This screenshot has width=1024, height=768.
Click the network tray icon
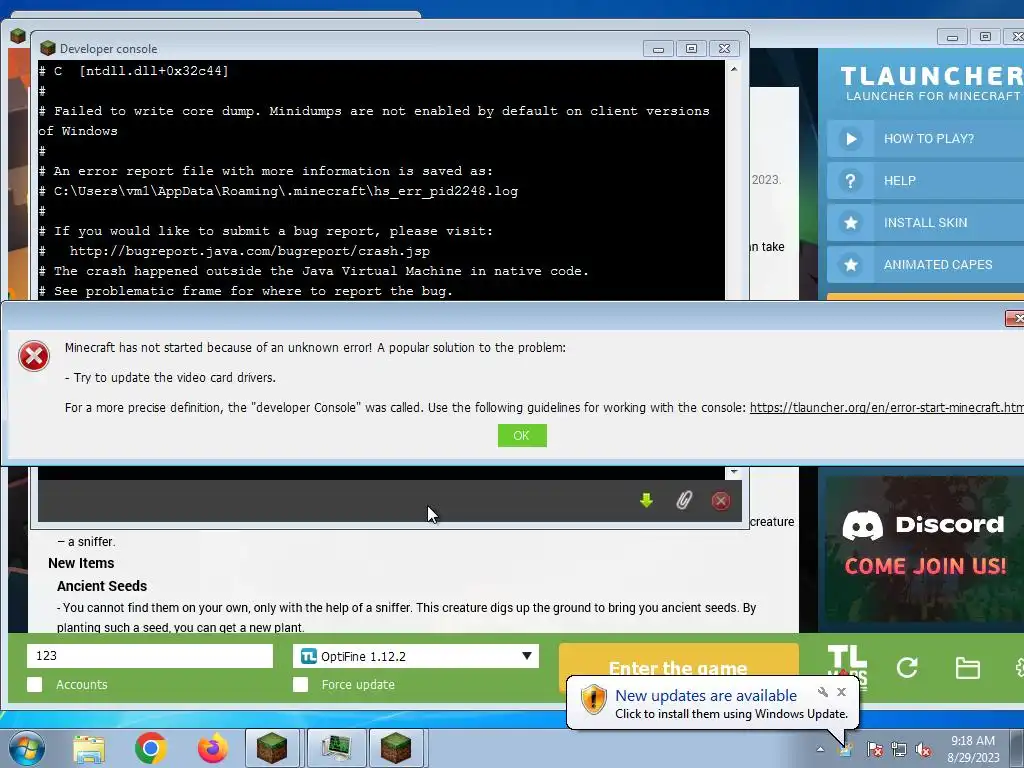(x=899, y=749)
